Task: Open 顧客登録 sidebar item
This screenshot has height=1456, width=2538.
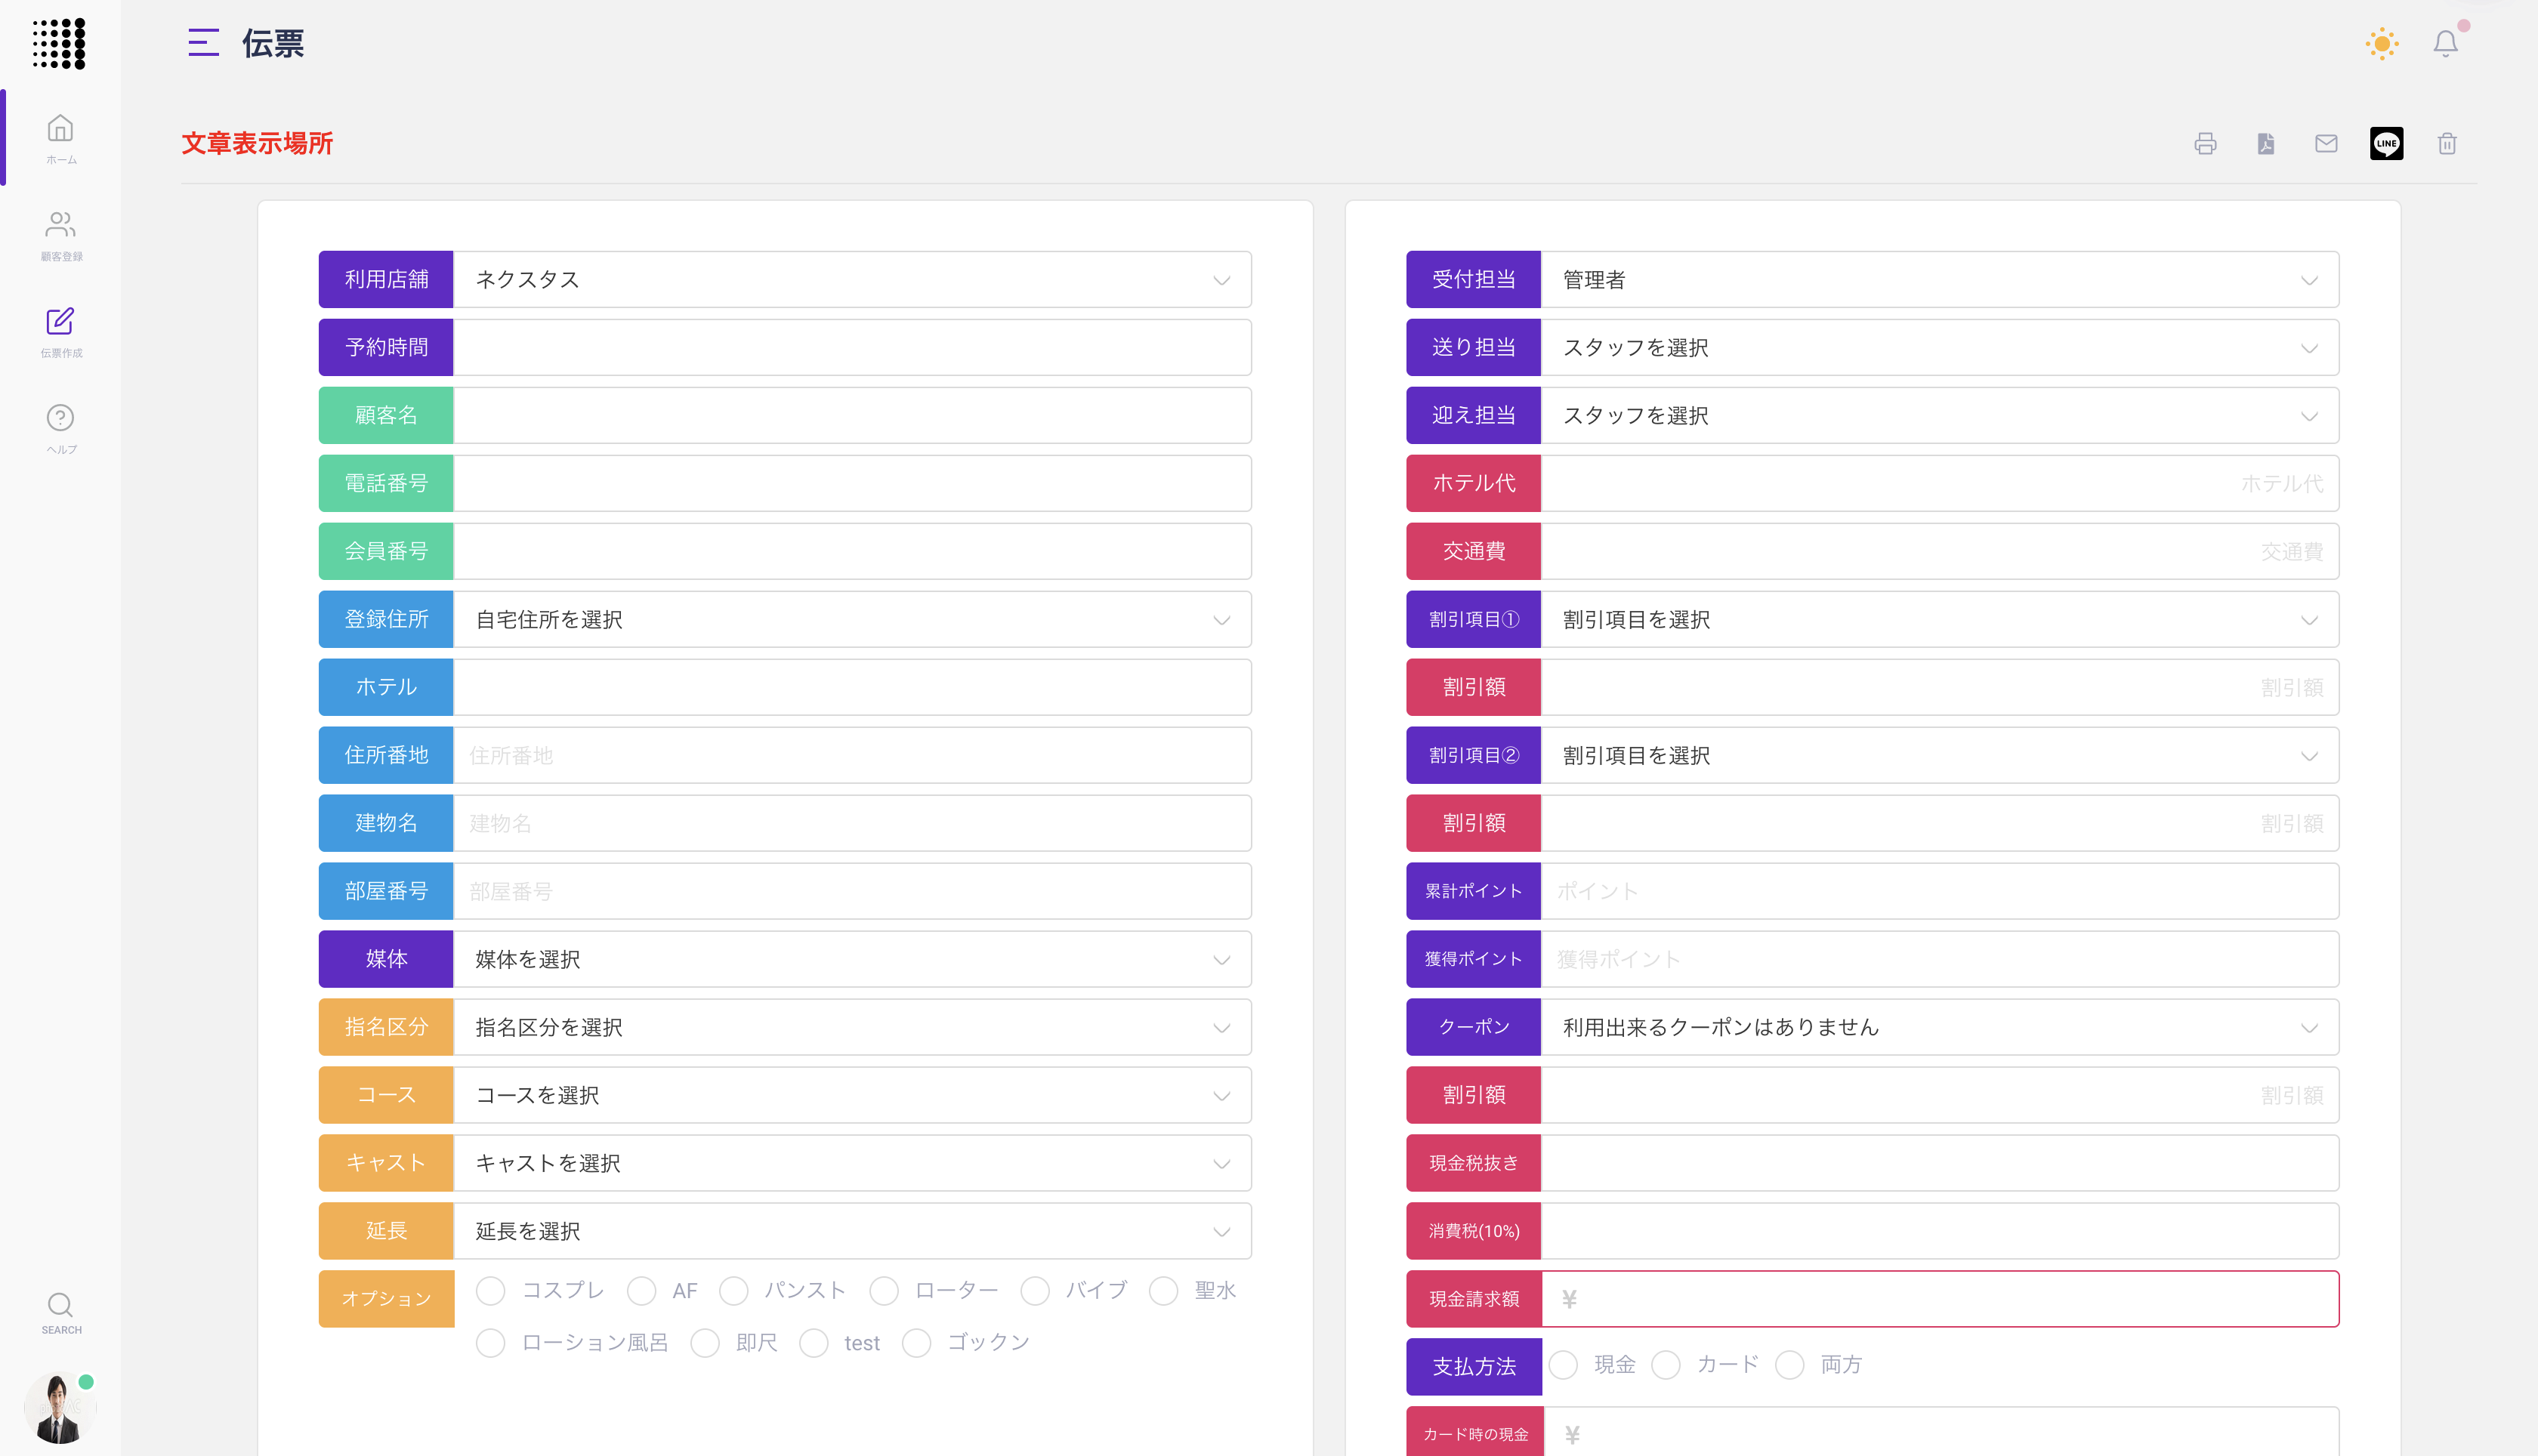Action: pyautogui.click(x=61, y=235)
